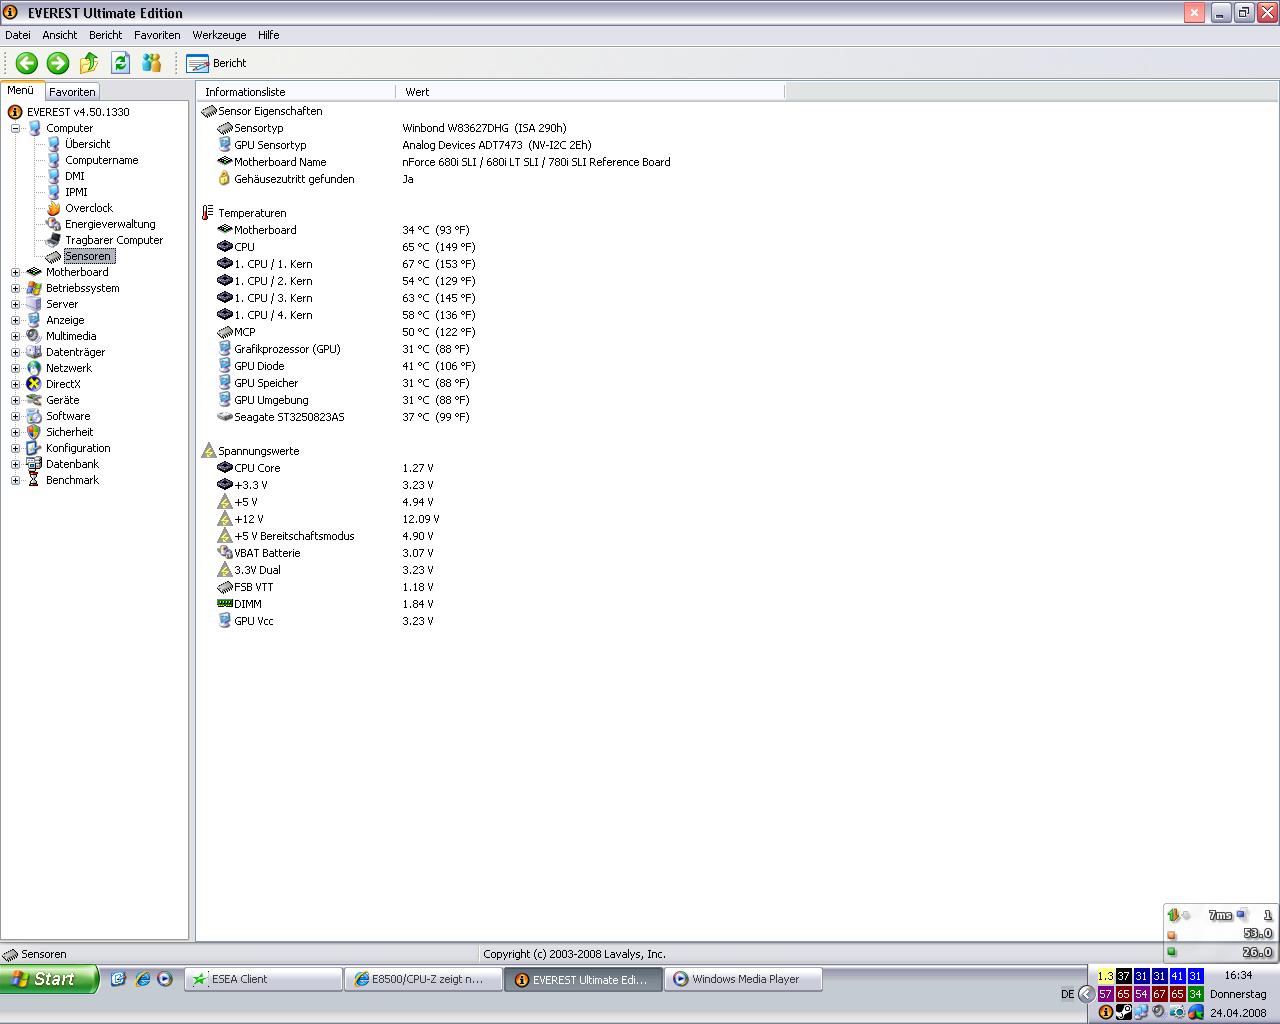1280x1024 pixels.
Task: Click the green Forward arrow toolbar icon
Action: (58, 63)
